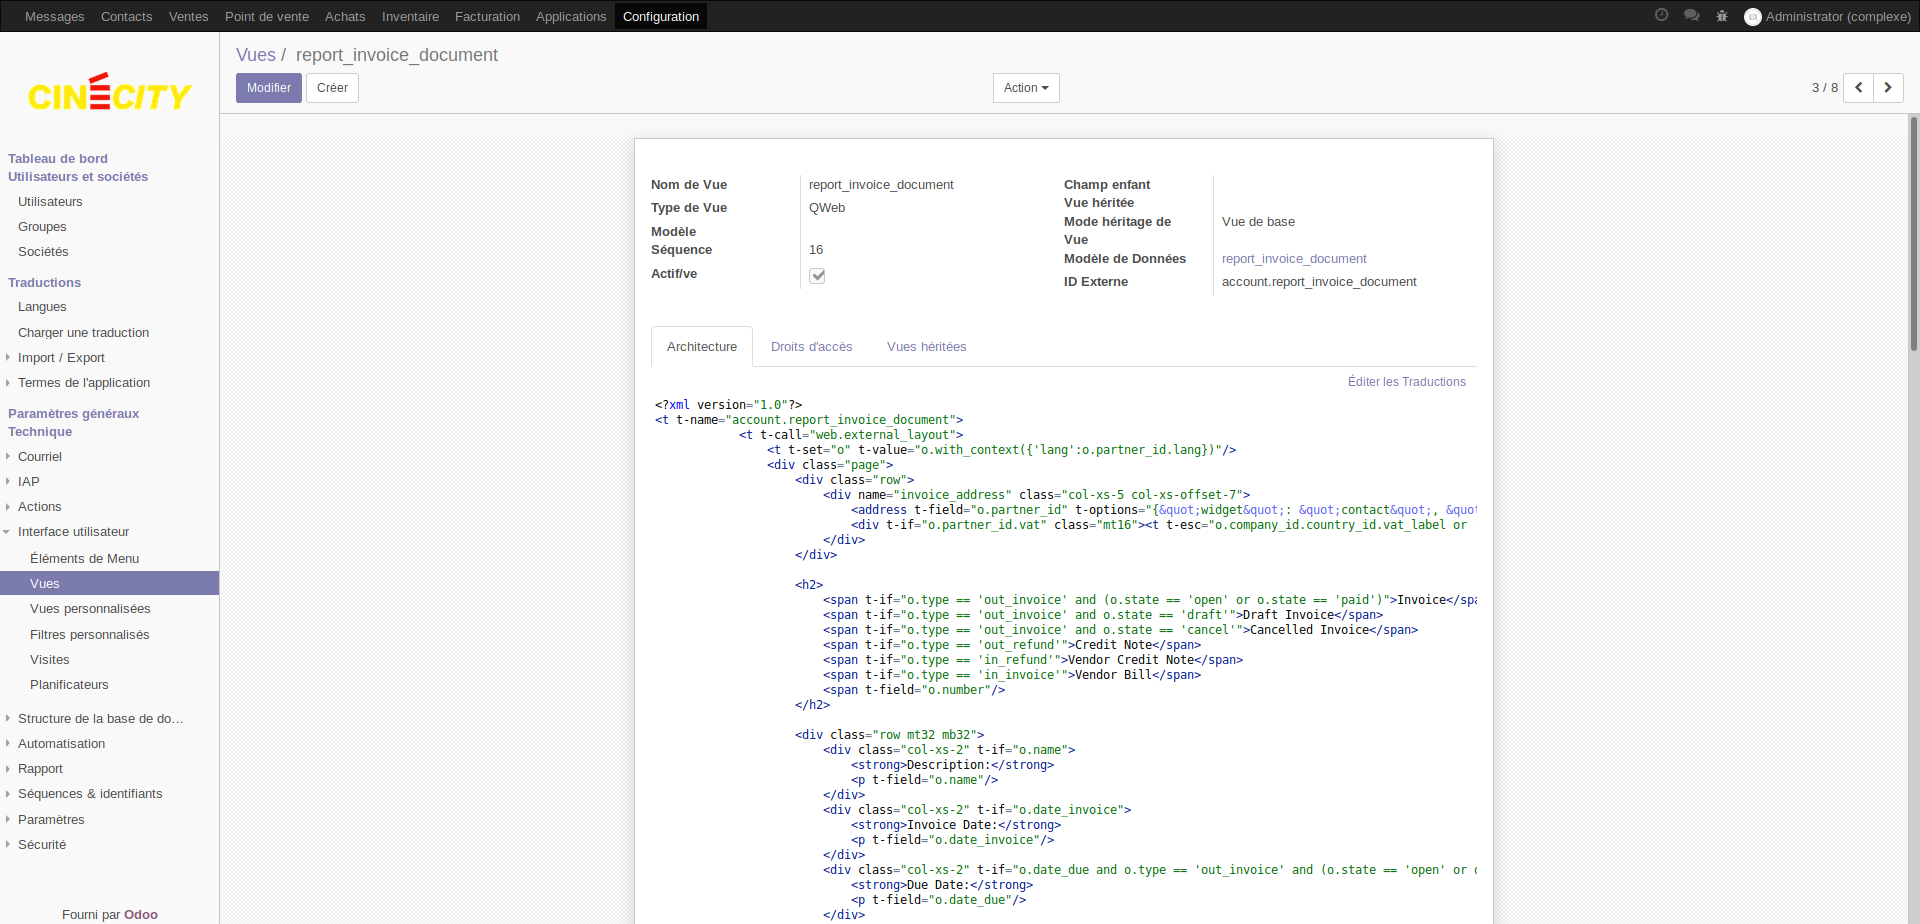The image size is (1920, 924).
Task: Switch to the Droits d'accès tab
Action: point(811,347)
